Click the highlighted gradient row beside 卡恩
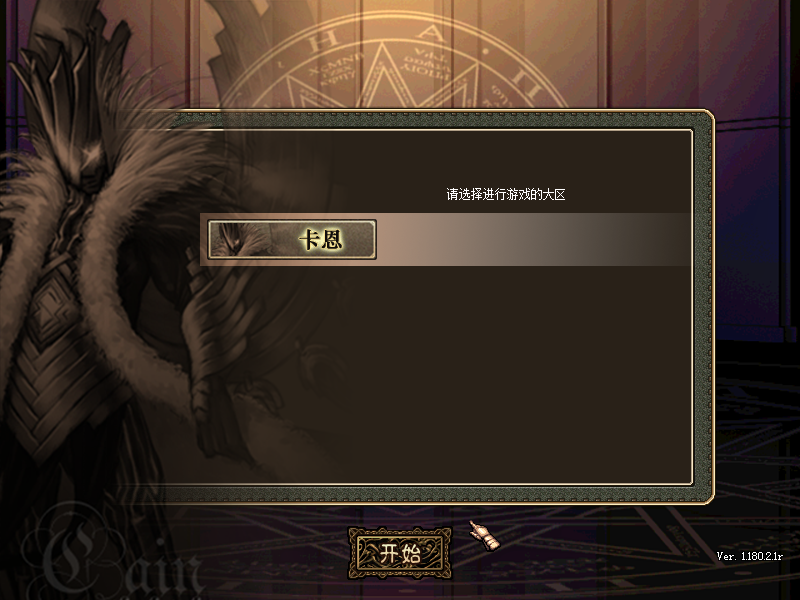Image resolution: width=800 pixels, height=600 pixels. 534,239
